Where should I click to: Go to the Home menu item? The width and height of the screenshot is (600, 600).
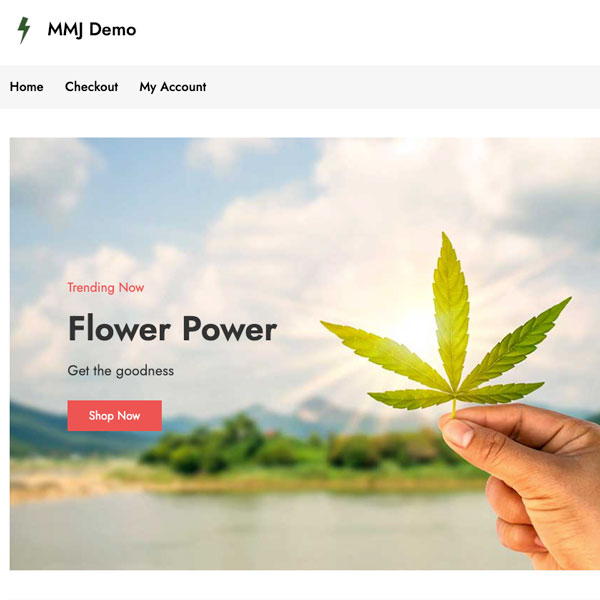click(x=26, y=87)
